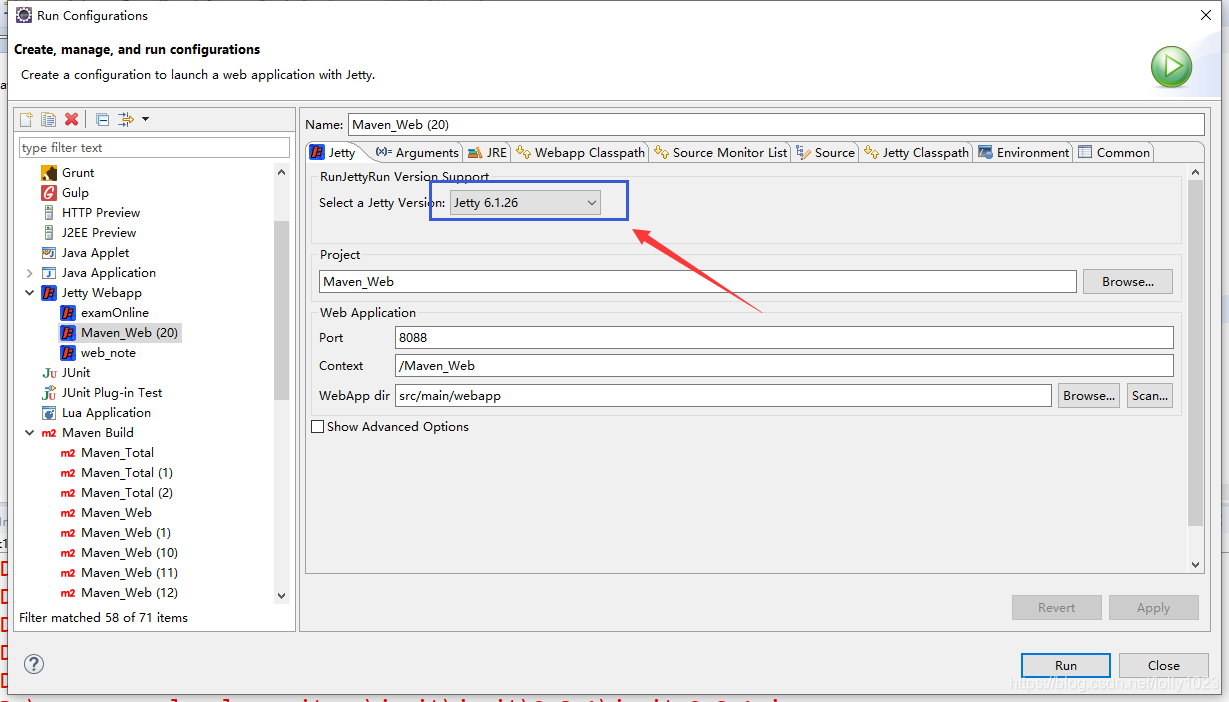Click the Project text field
Image resolution: width=1229 pixels, height=702 pixels.
tap(698, 282)
